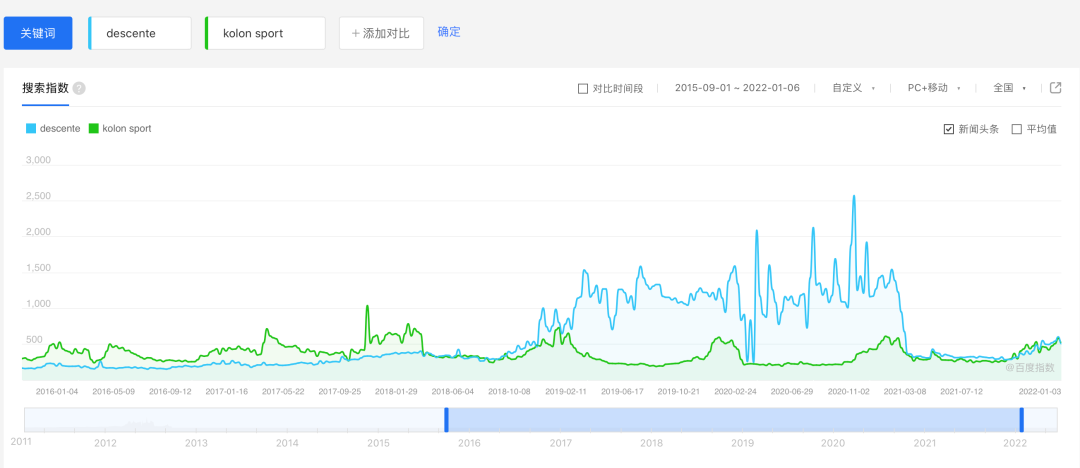The width and height of the screenshot is (1080, 468).
Task: Click the descente keyword input field
Action: click(x=141, y=33)
